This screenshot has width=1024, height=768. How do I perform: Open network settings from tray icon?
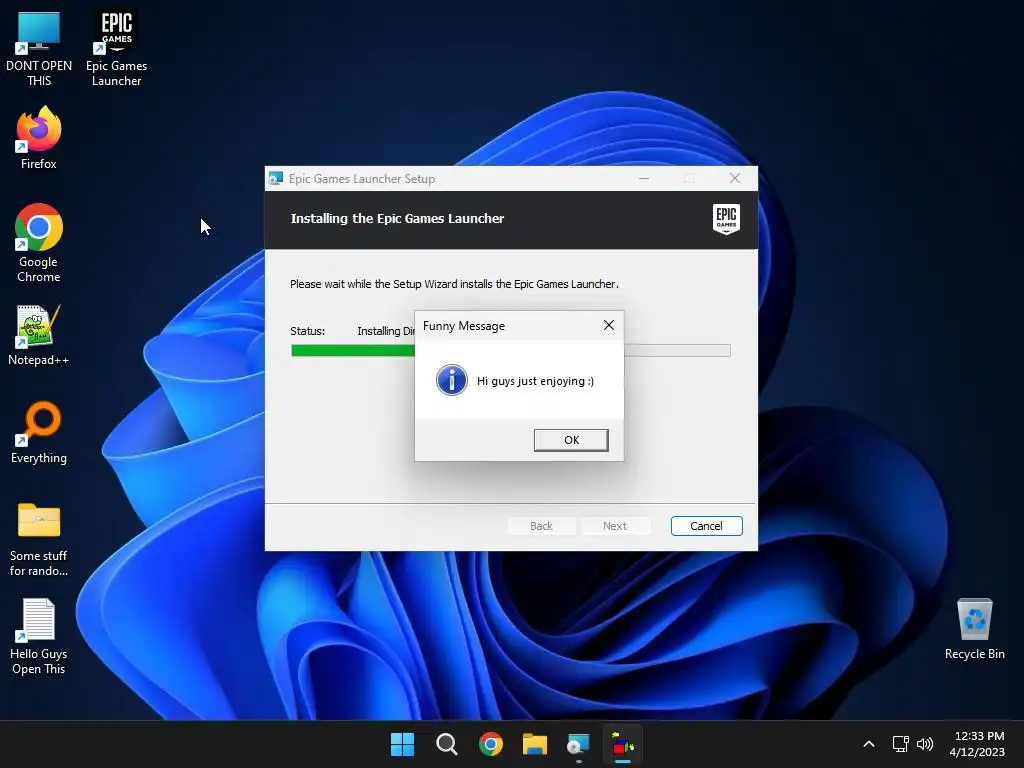901,744
